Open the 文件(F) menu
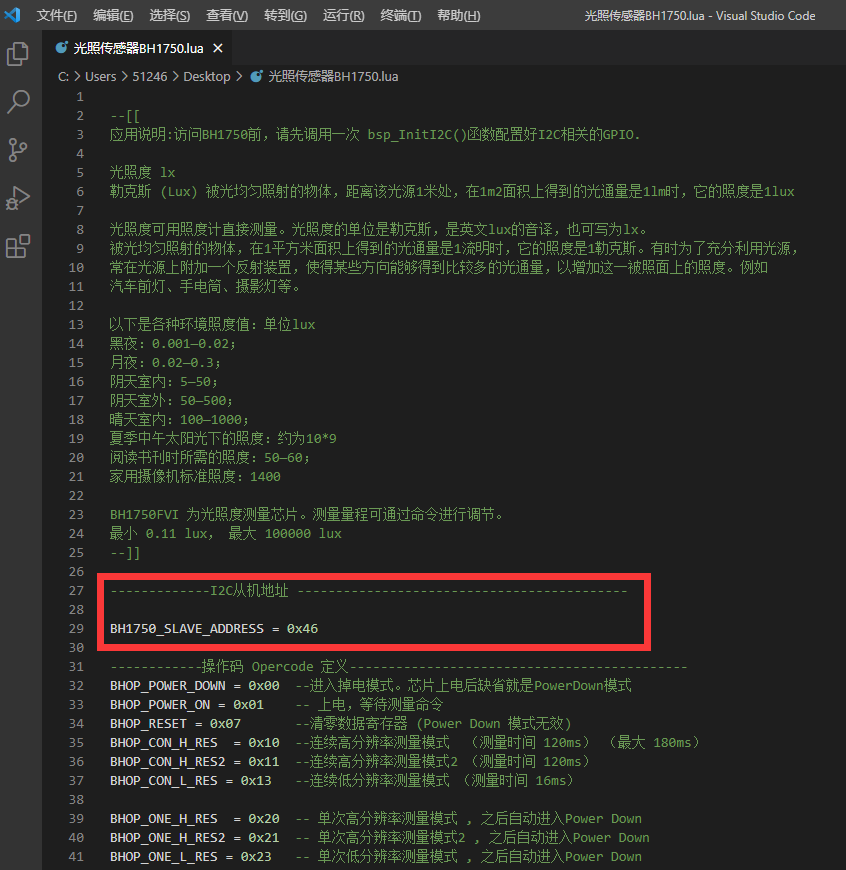Image resolution: width=846 pixels, height=870 pixels. pyautogui.click(x=57, y=16)
